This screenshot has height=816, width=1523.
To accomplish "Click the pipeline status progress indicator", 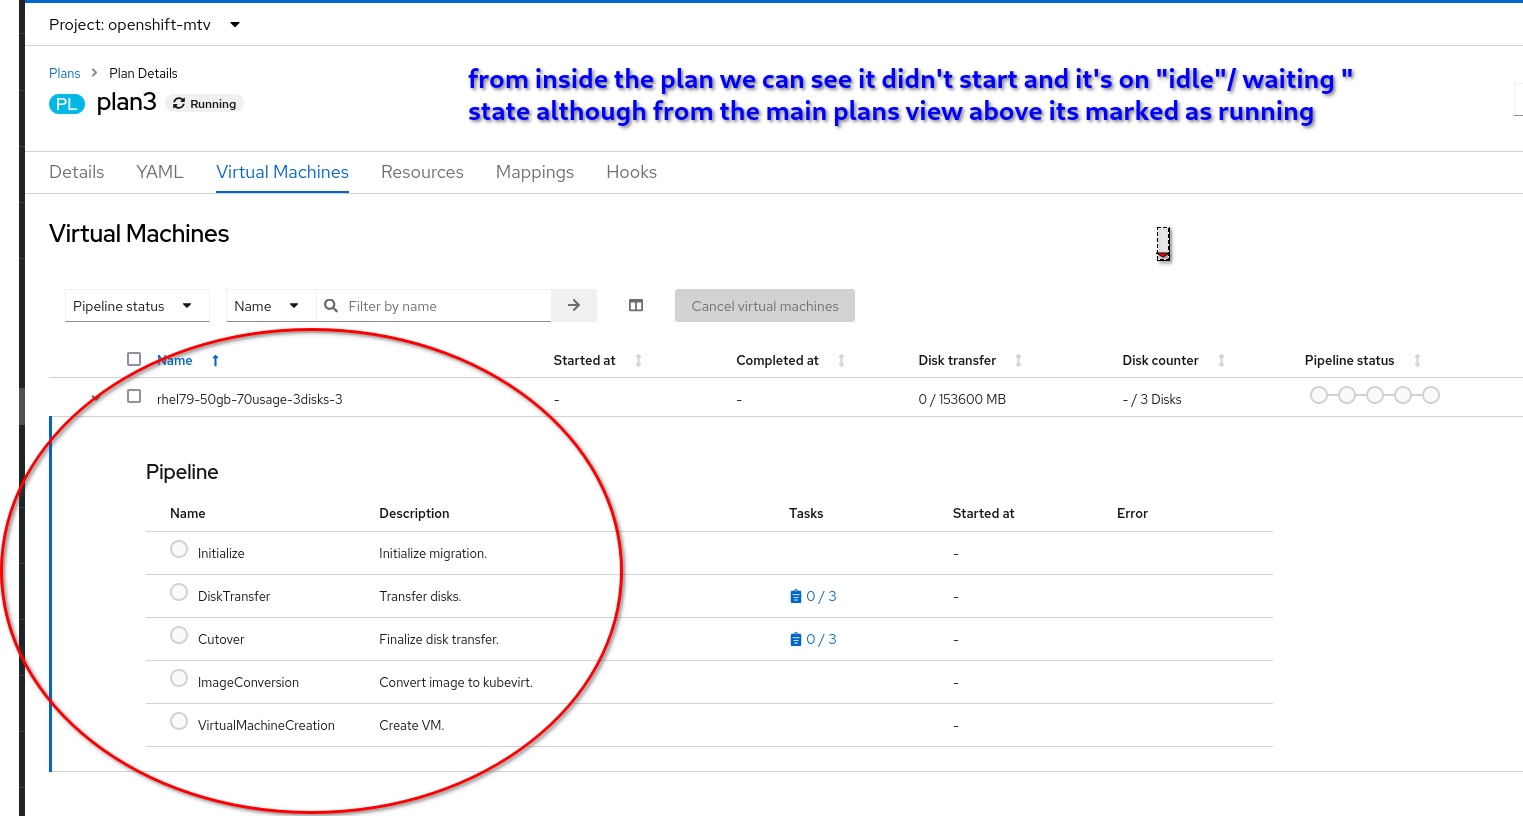I will coord(1374,396).
